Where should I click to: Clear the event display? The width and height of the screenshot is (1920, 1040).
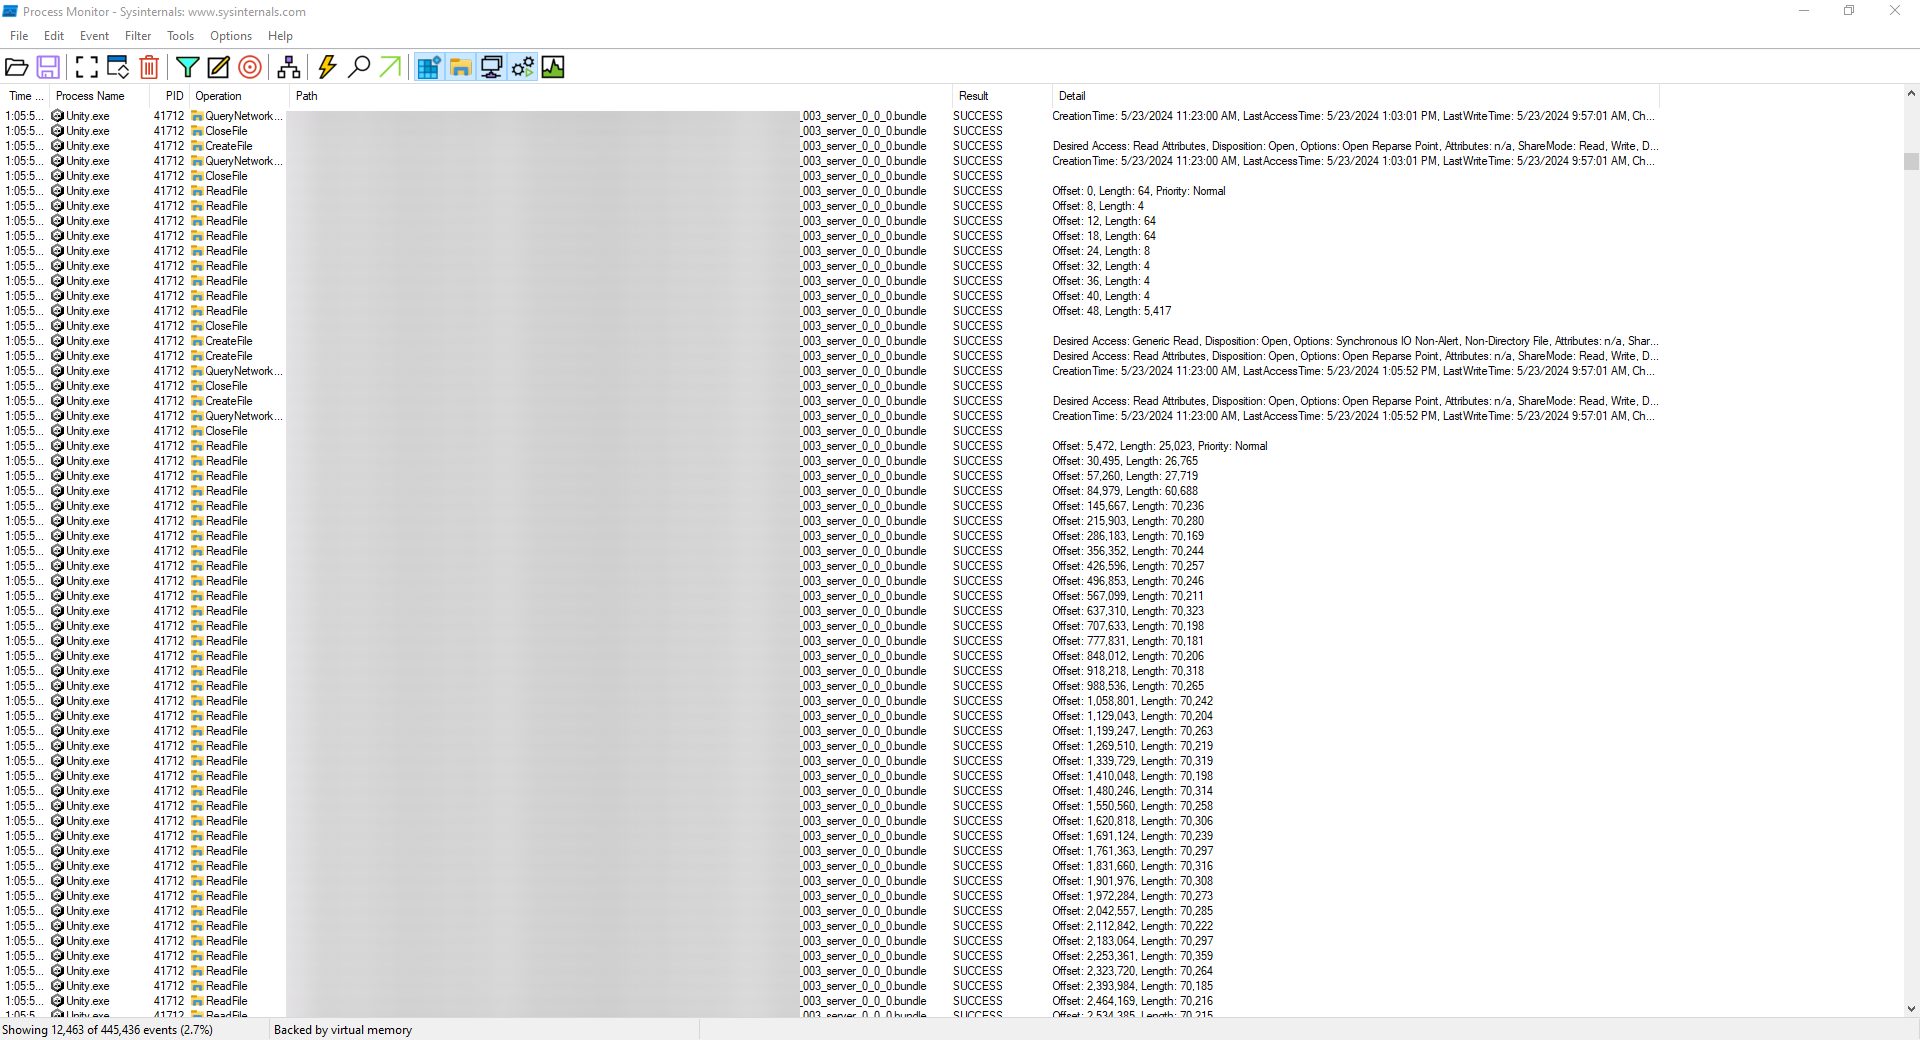point(149,67)
